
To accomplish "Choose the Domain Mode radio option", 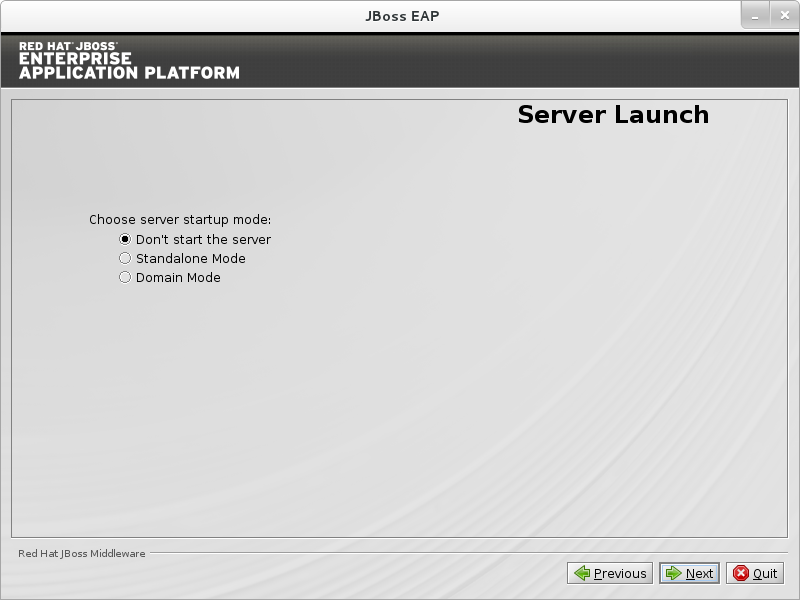I will [125, 277].
